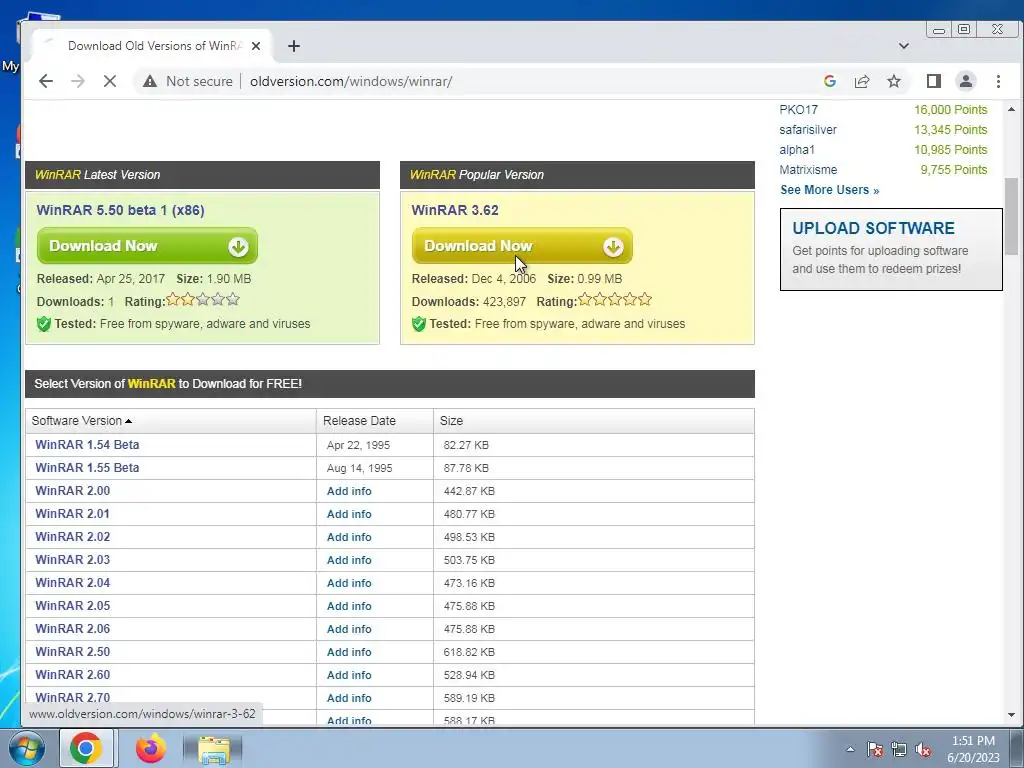Click the scrollbar down arrow
The height and width of the screenshot is (768, 1024).
[1011, 715]
